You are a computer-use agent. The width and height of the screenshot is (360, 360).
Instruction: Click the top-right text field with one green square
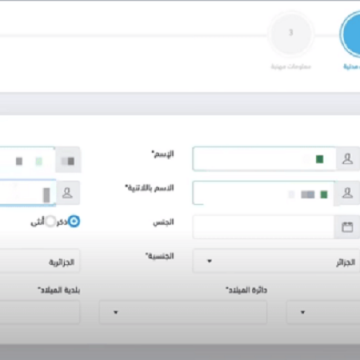click(x=264, y=159)
